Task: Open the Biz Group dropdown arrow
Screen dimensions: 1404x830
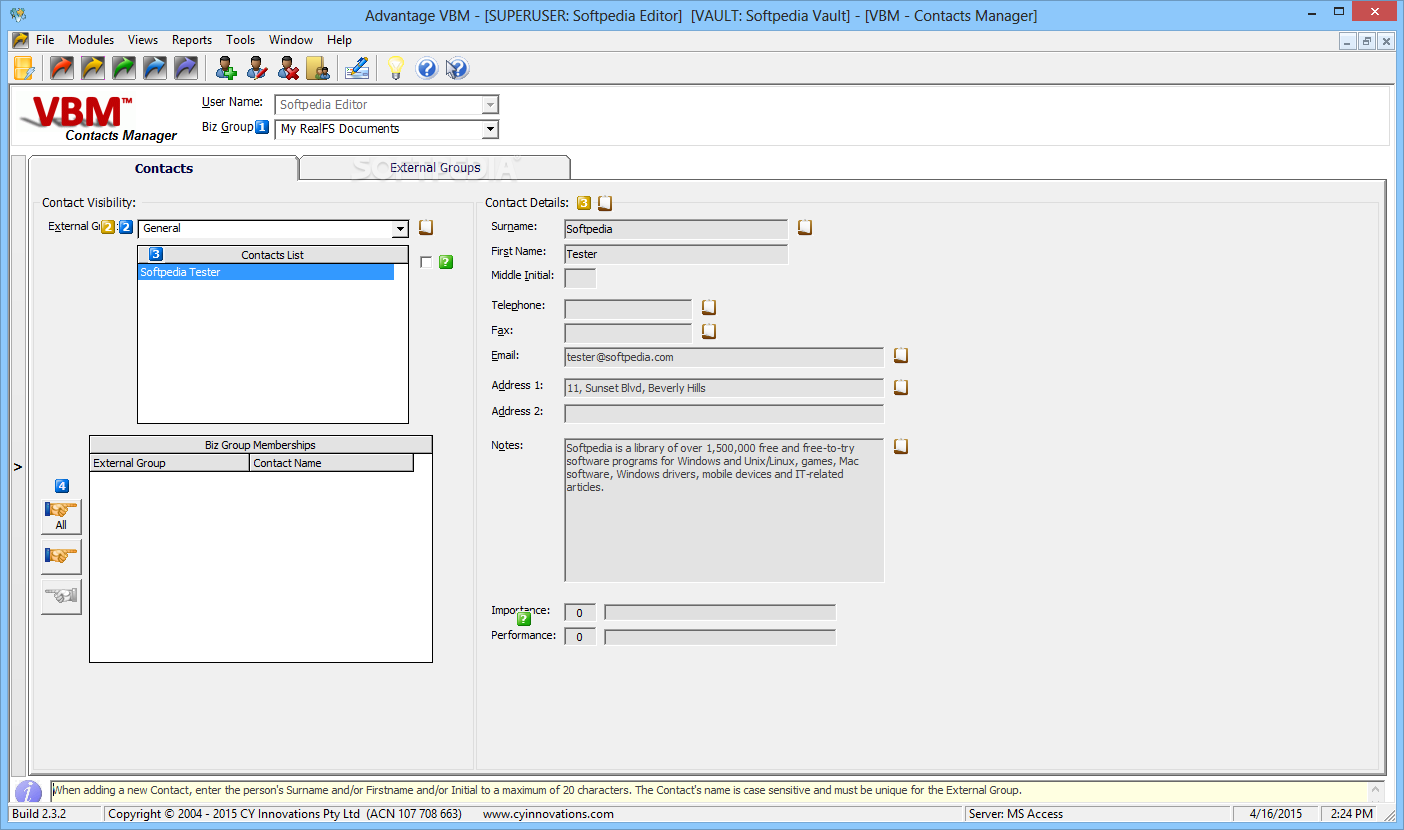Action: 490,129
